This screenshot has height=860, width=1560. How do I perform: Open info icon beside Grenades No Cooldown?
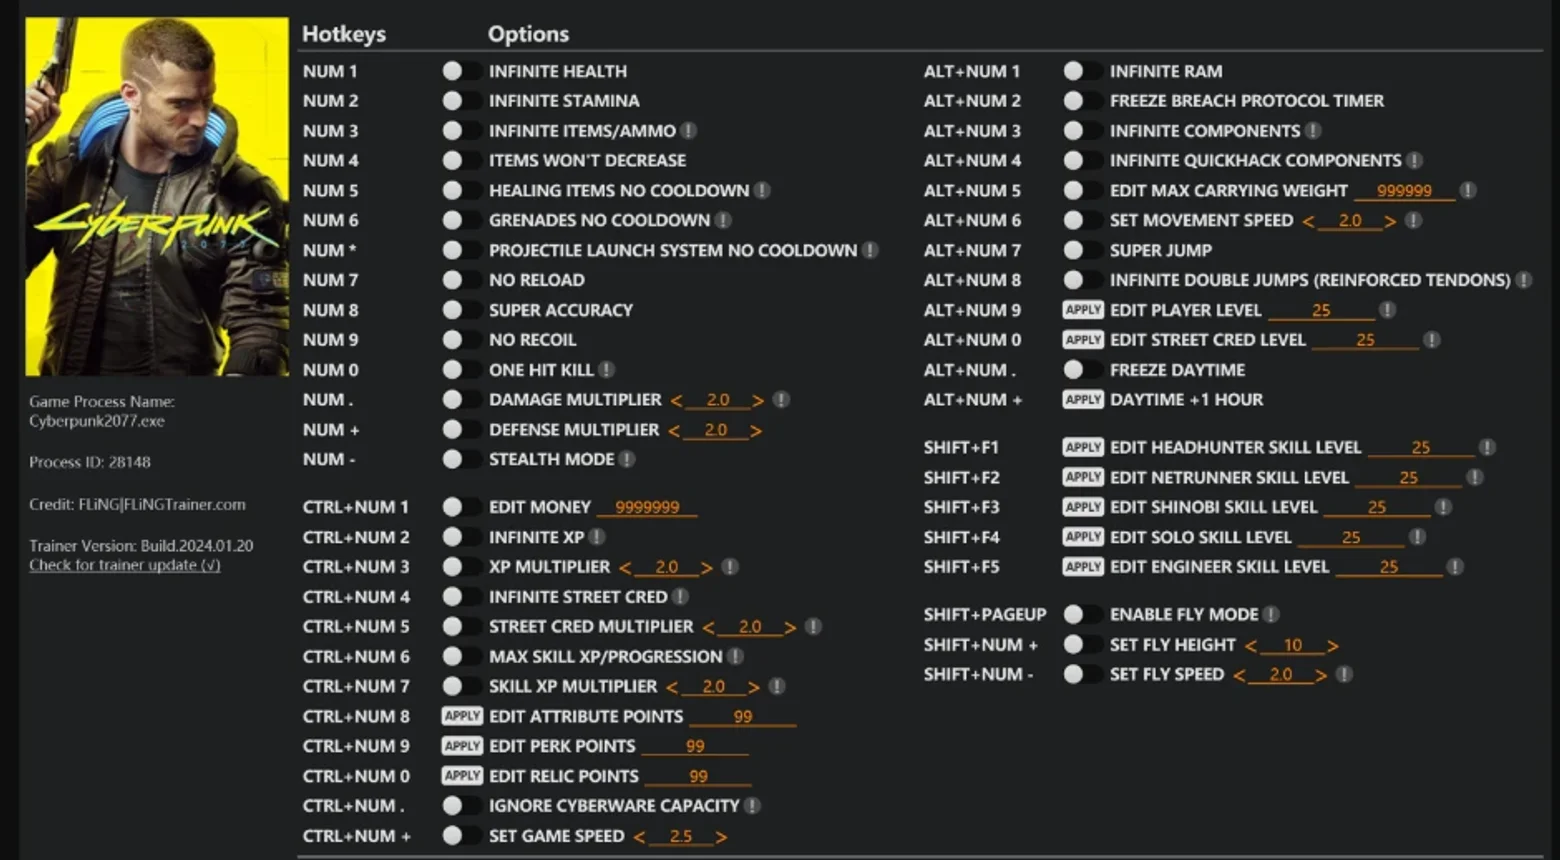click(x=723, y=220)
